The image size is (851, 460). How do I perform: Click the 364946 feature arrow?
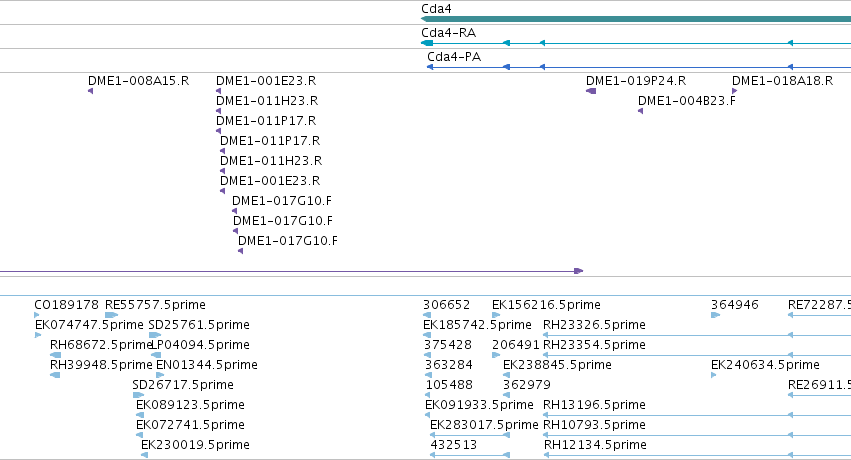[x=715, y=315]
